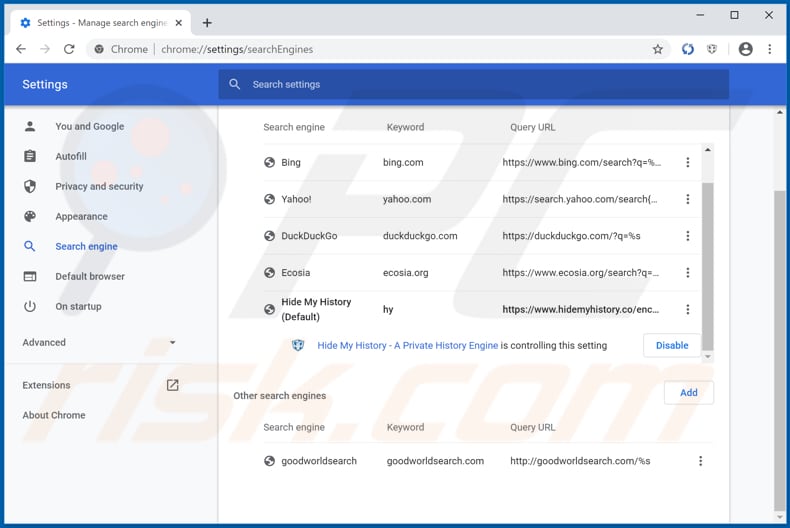The width and height of the screenshot is (790, 528).
Task: Open the shield extension icon in toolbar
Action: click(711, 49)
